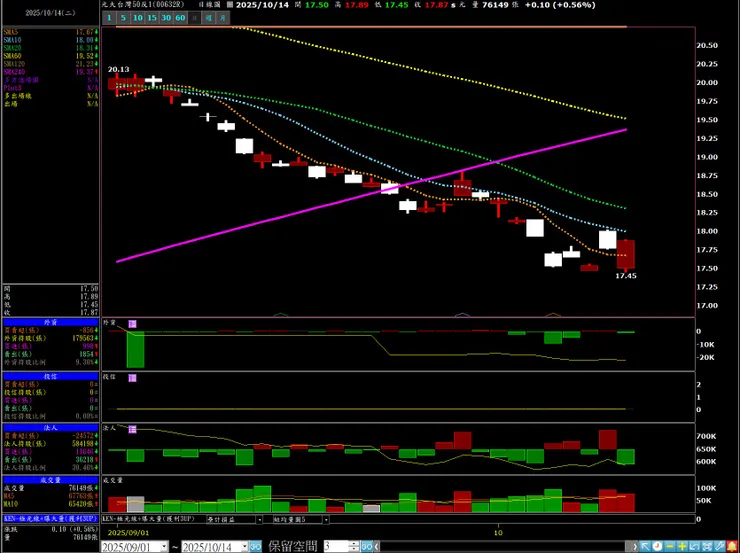Click the undo arrow icon in bottom toolbar
740x553 pixels.
tap(694, 546)
